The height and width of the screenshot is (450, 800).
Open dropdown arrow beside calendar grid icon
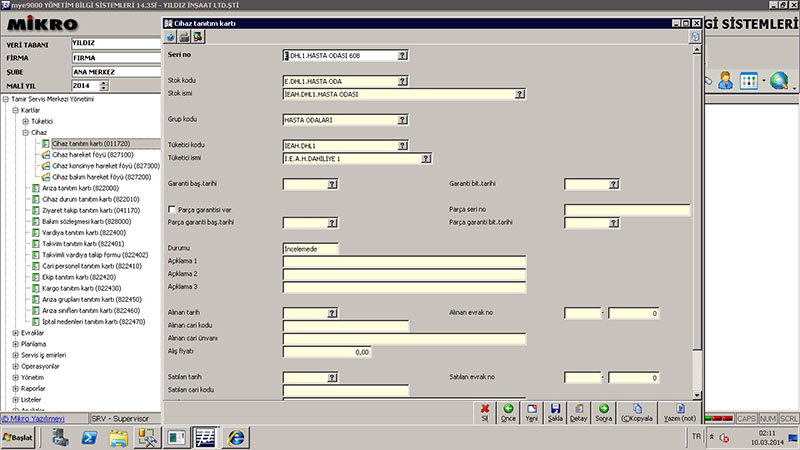pyautogui.click(x=764, y=81)
